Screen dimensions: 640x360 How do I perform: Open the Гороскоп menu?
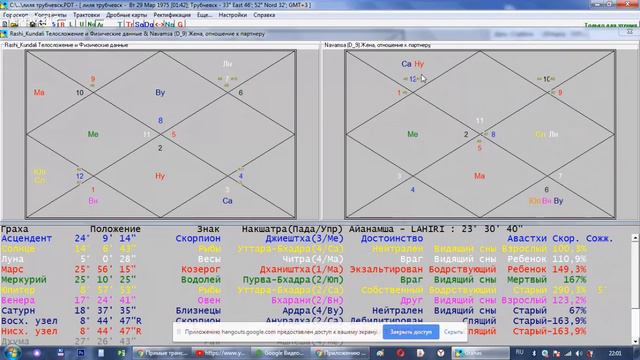click(16, 15)
